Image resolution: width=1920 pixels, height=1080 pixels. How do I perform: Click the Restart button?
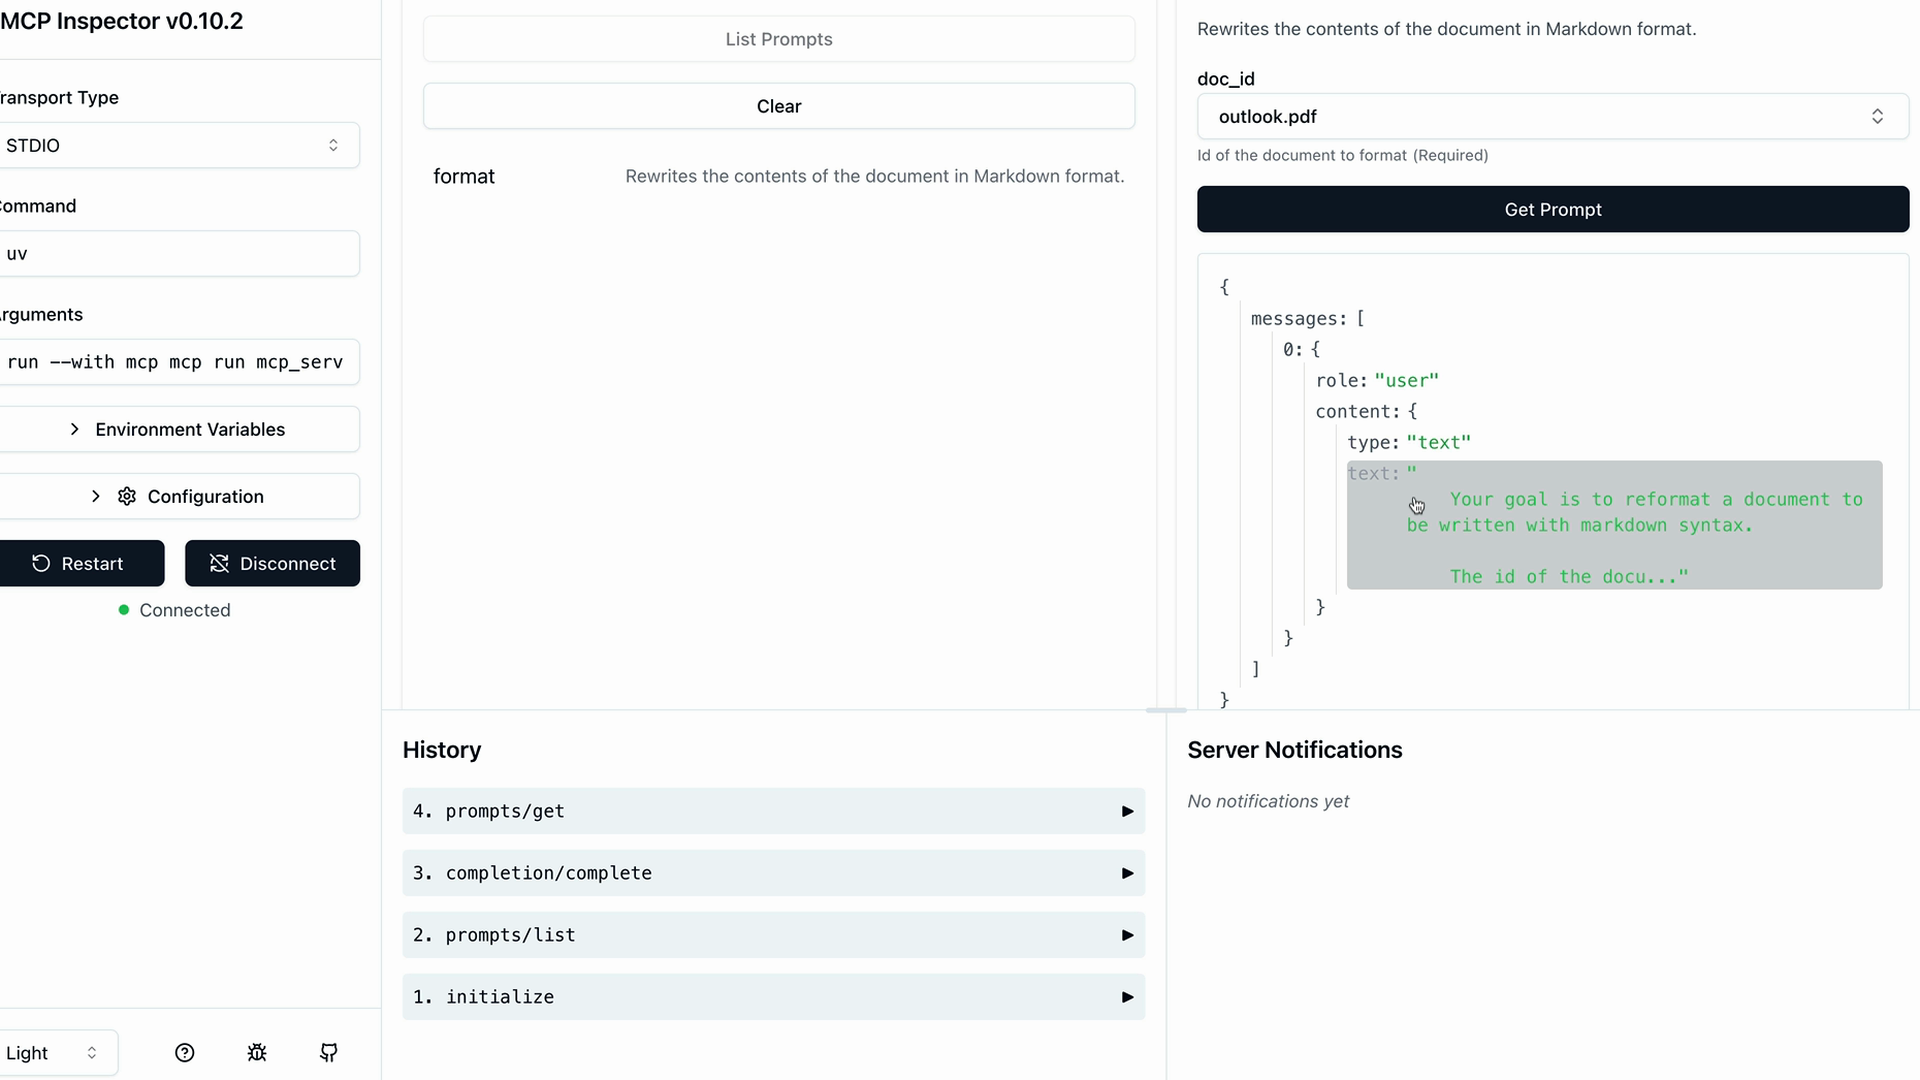click(80, 563)
